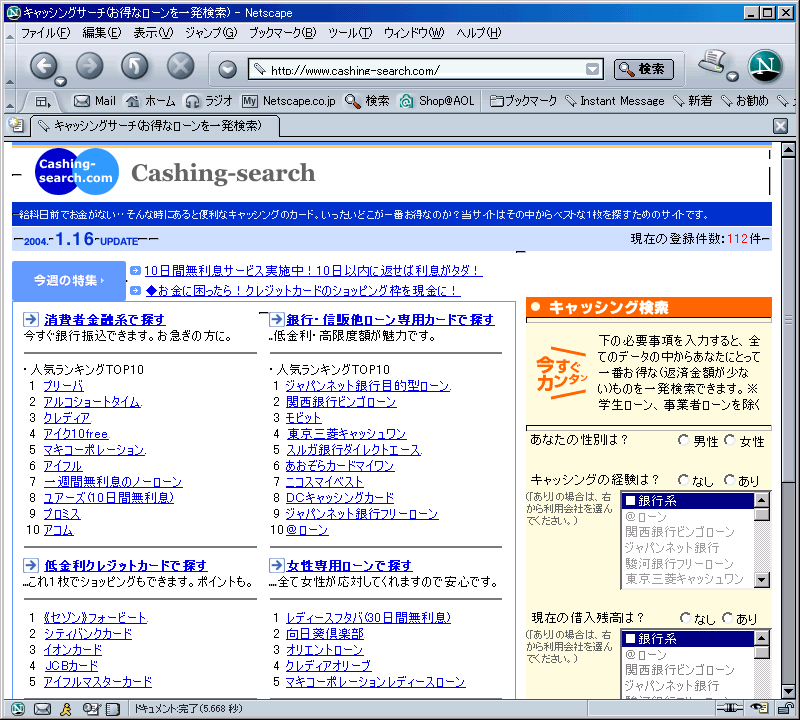Click the Navigator icon in status bar
800x720 pixels.
tap(18, 708)
